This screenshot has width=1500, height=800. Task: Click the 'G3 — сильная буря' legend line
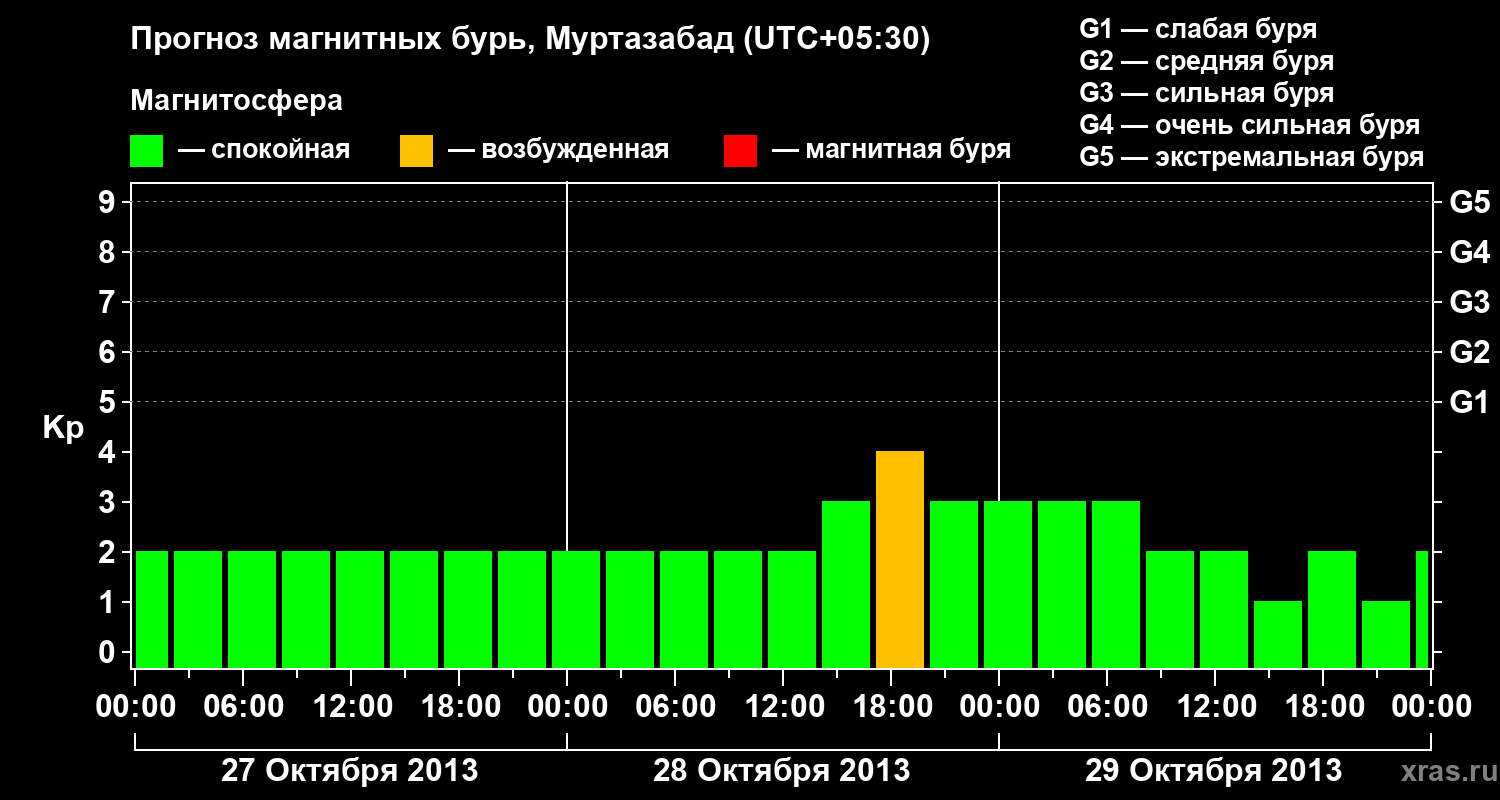pyautogui.click(x=1207, y=93)
